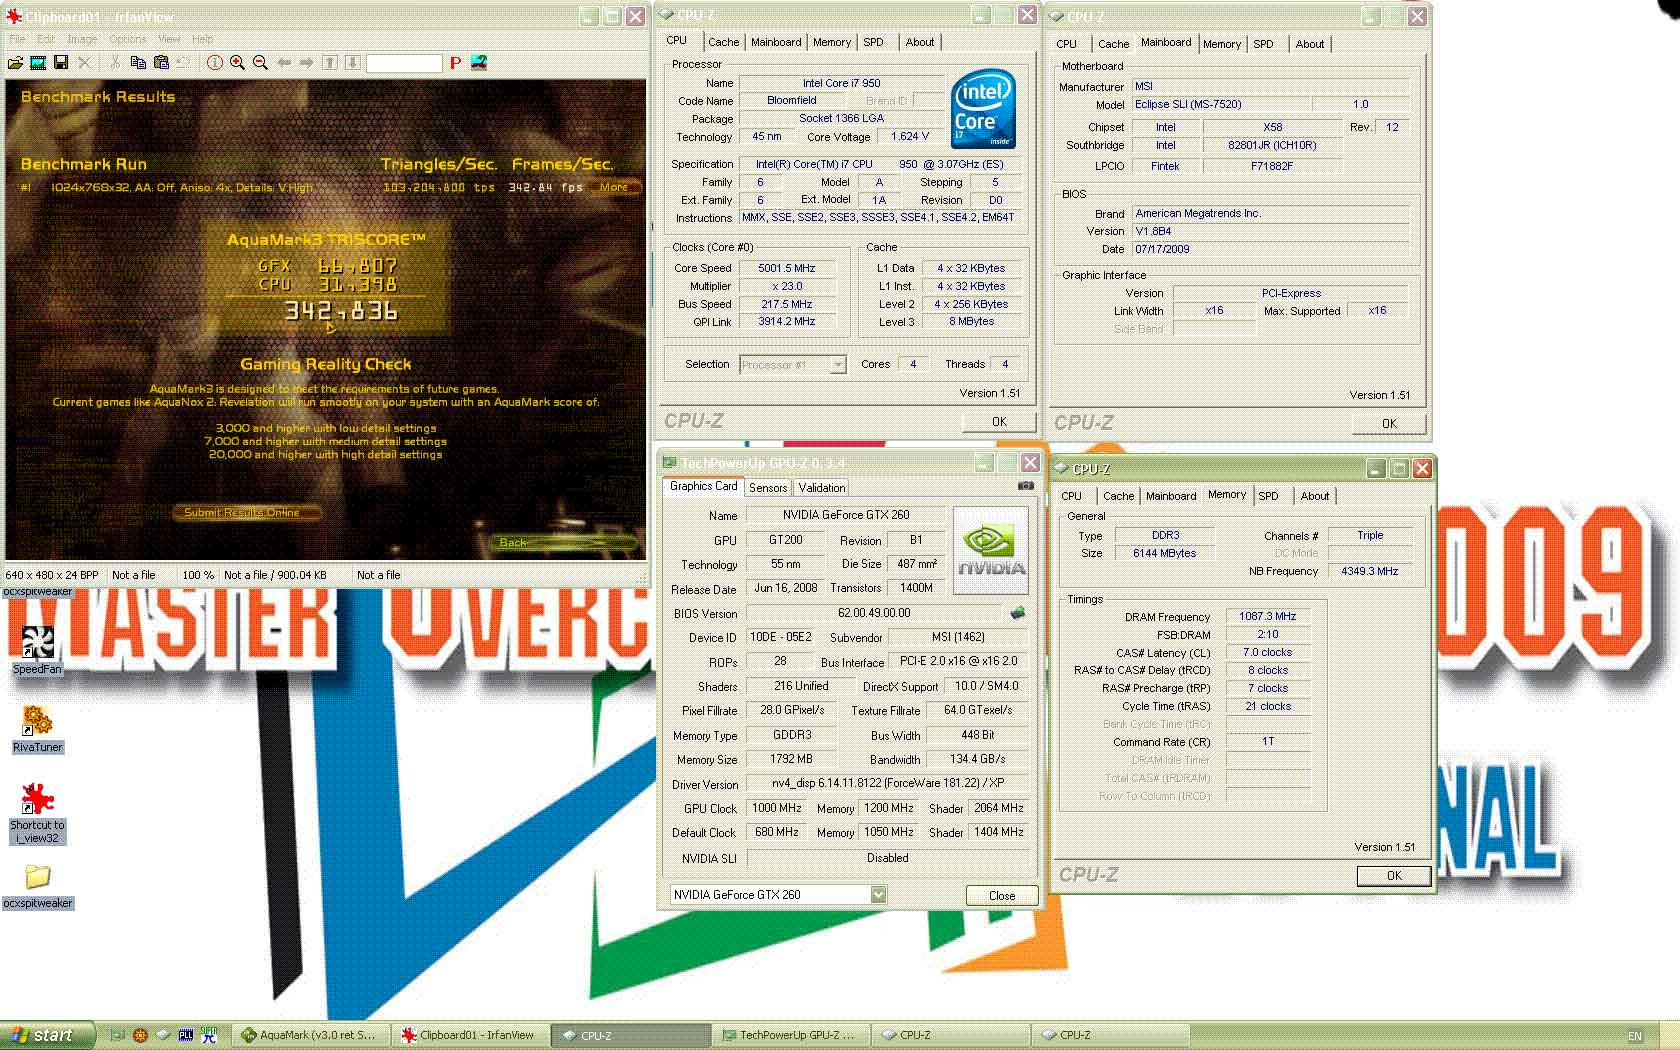Click the Paste clipboard icon in IrfanView
Viewport: 1680px width, 1050px height.
[160, 62]
